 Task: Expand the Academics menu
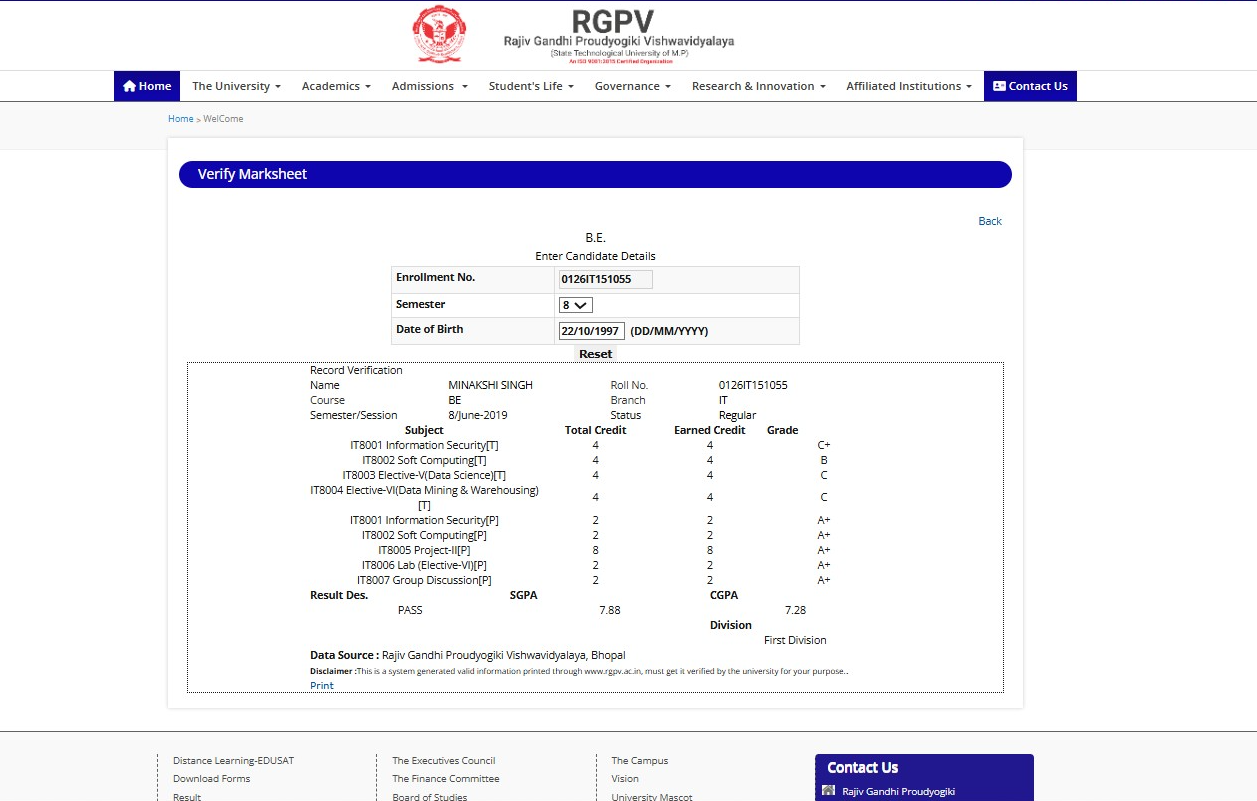click(x=336, y=86)
